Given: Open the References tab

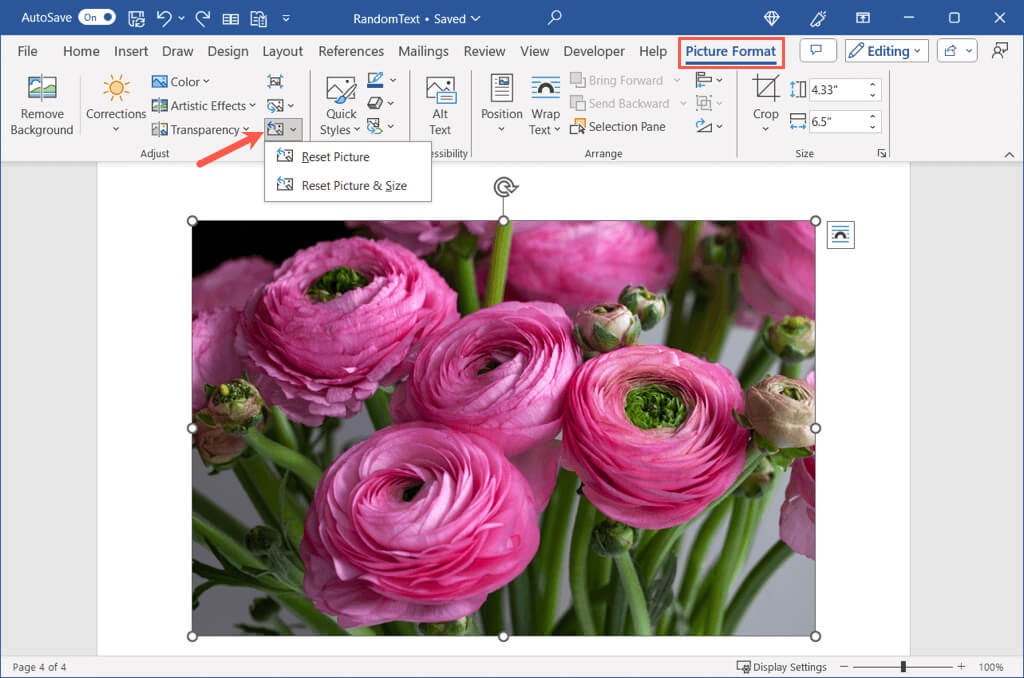Looking at the screenshot, I should pyautogui.click(x=351, y=51).
